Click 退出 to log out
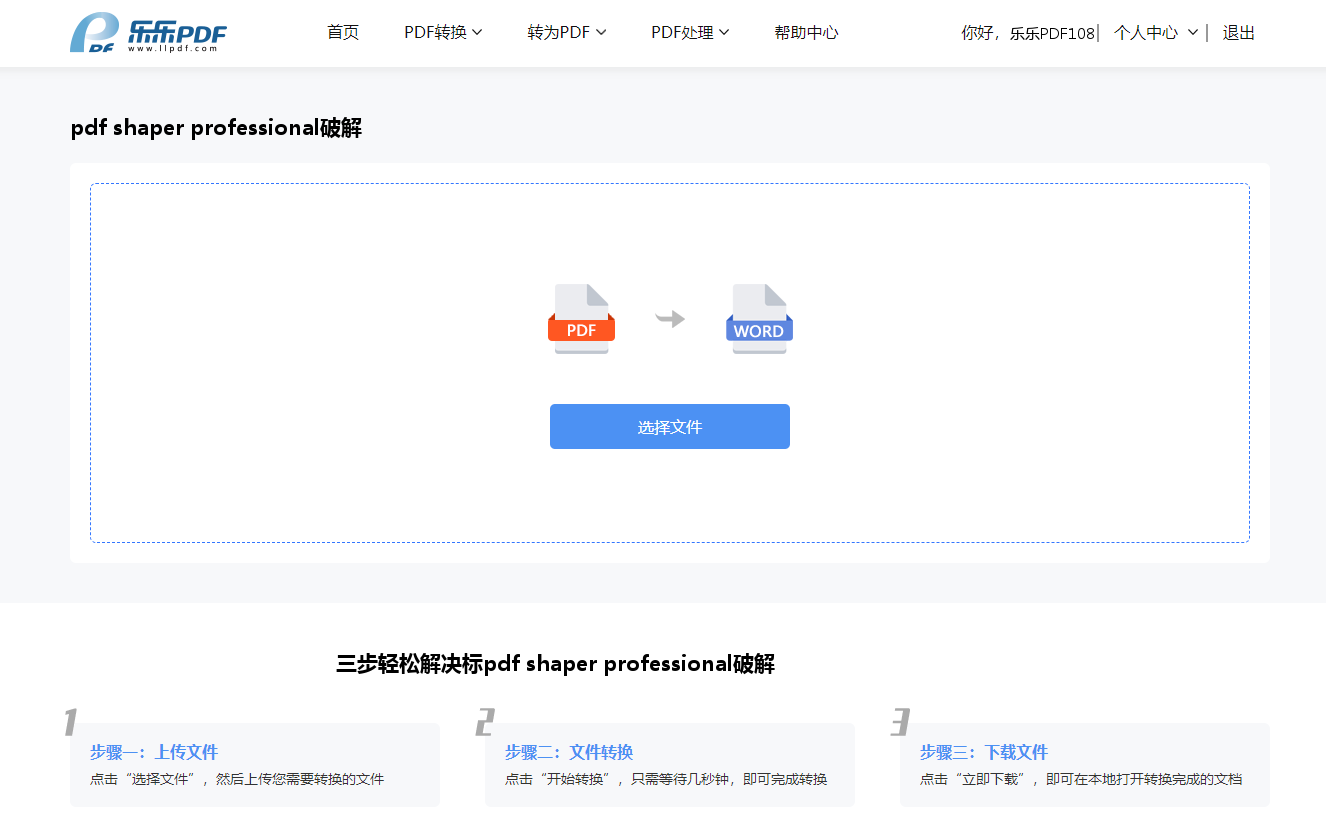 [x=1238, y=33]
